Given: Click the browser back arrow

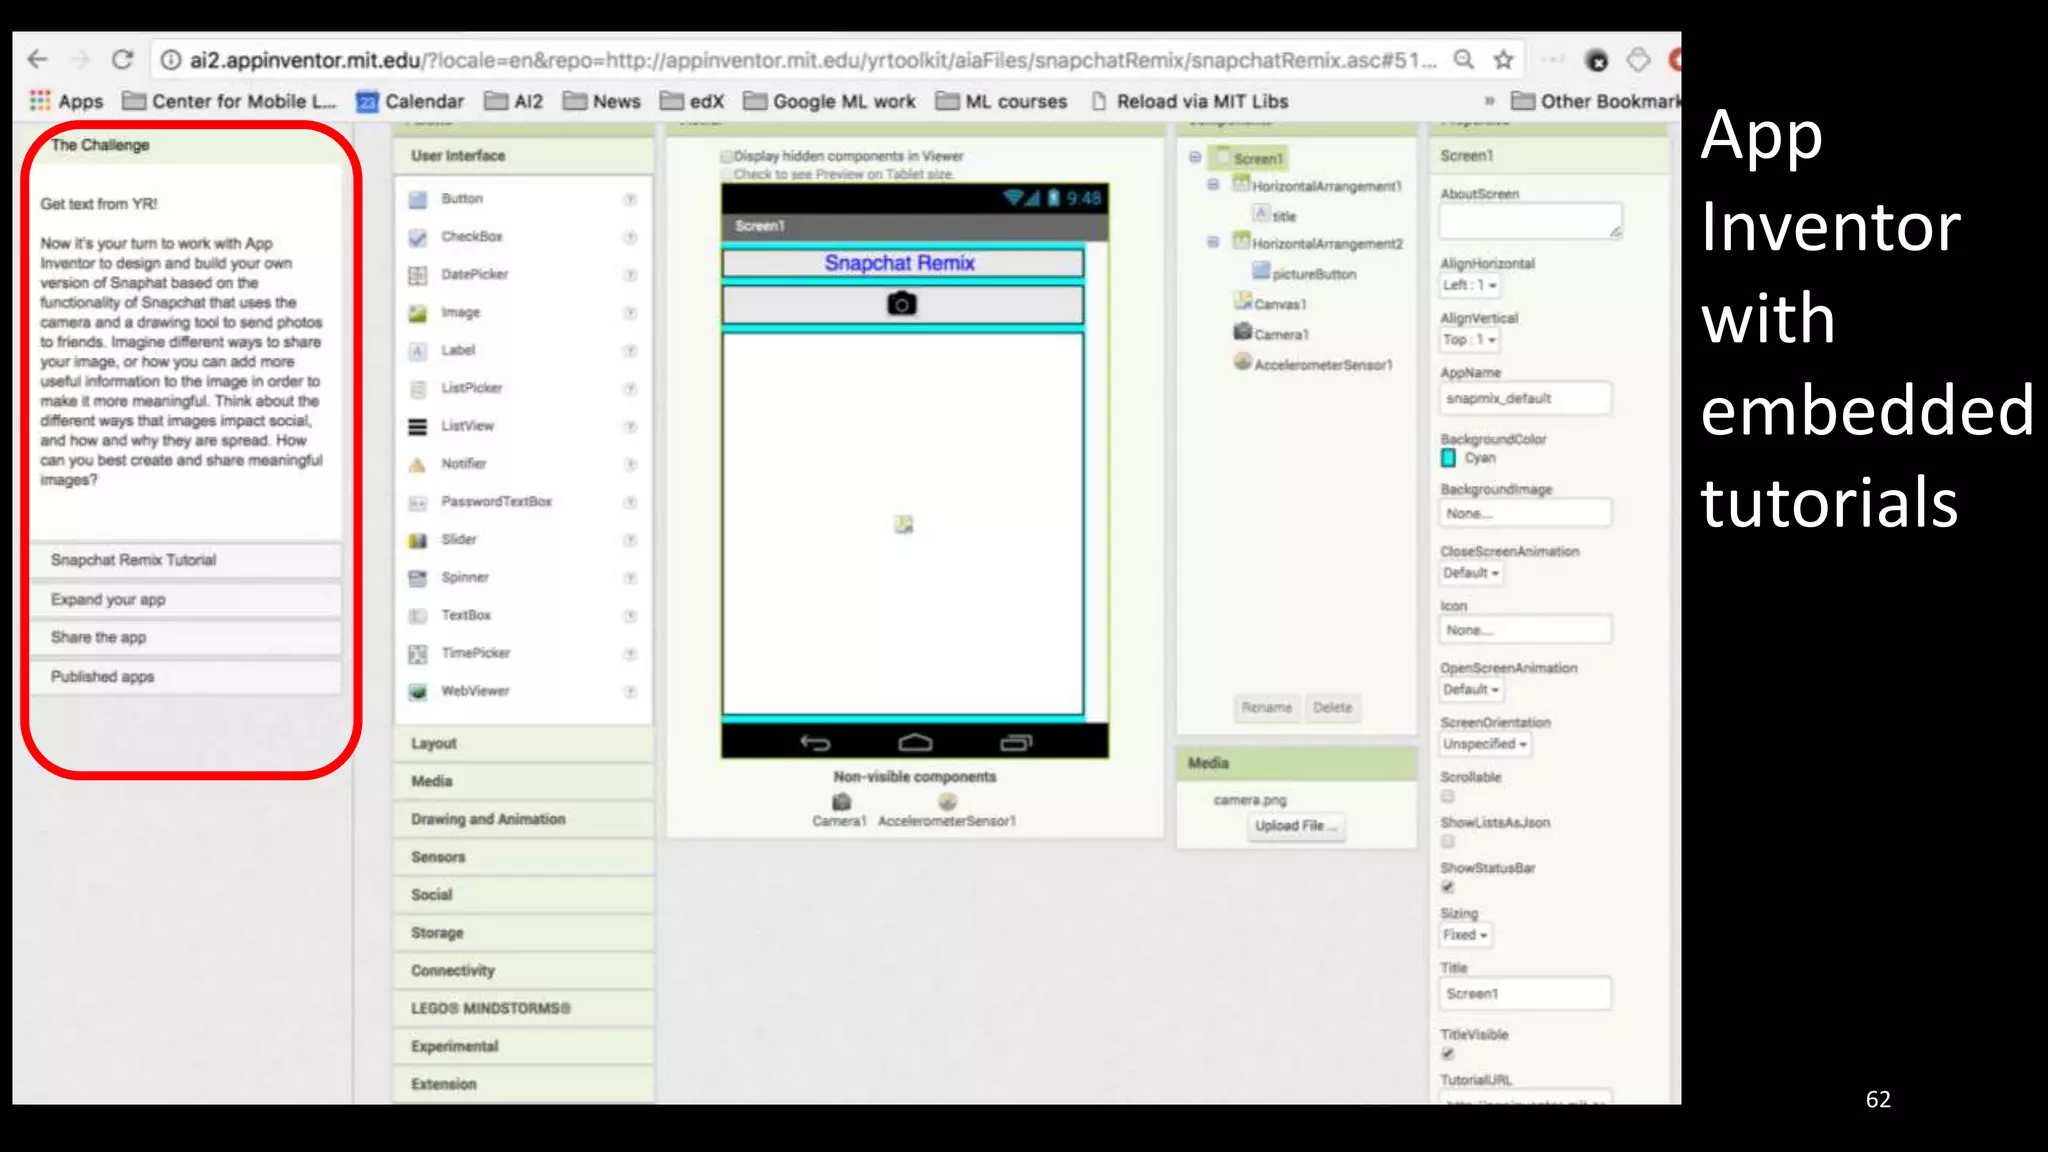Looking at the screenshot, I should point(38,60).
